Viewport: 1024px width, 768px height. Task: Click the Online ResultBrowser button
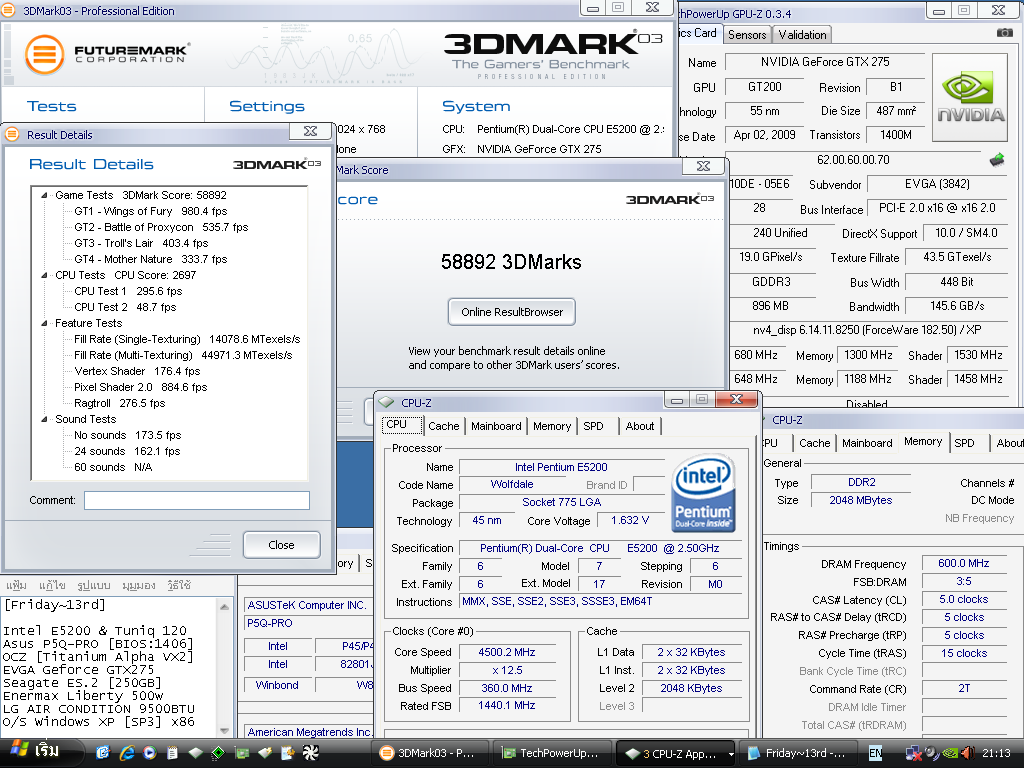(x=512, y=312)
